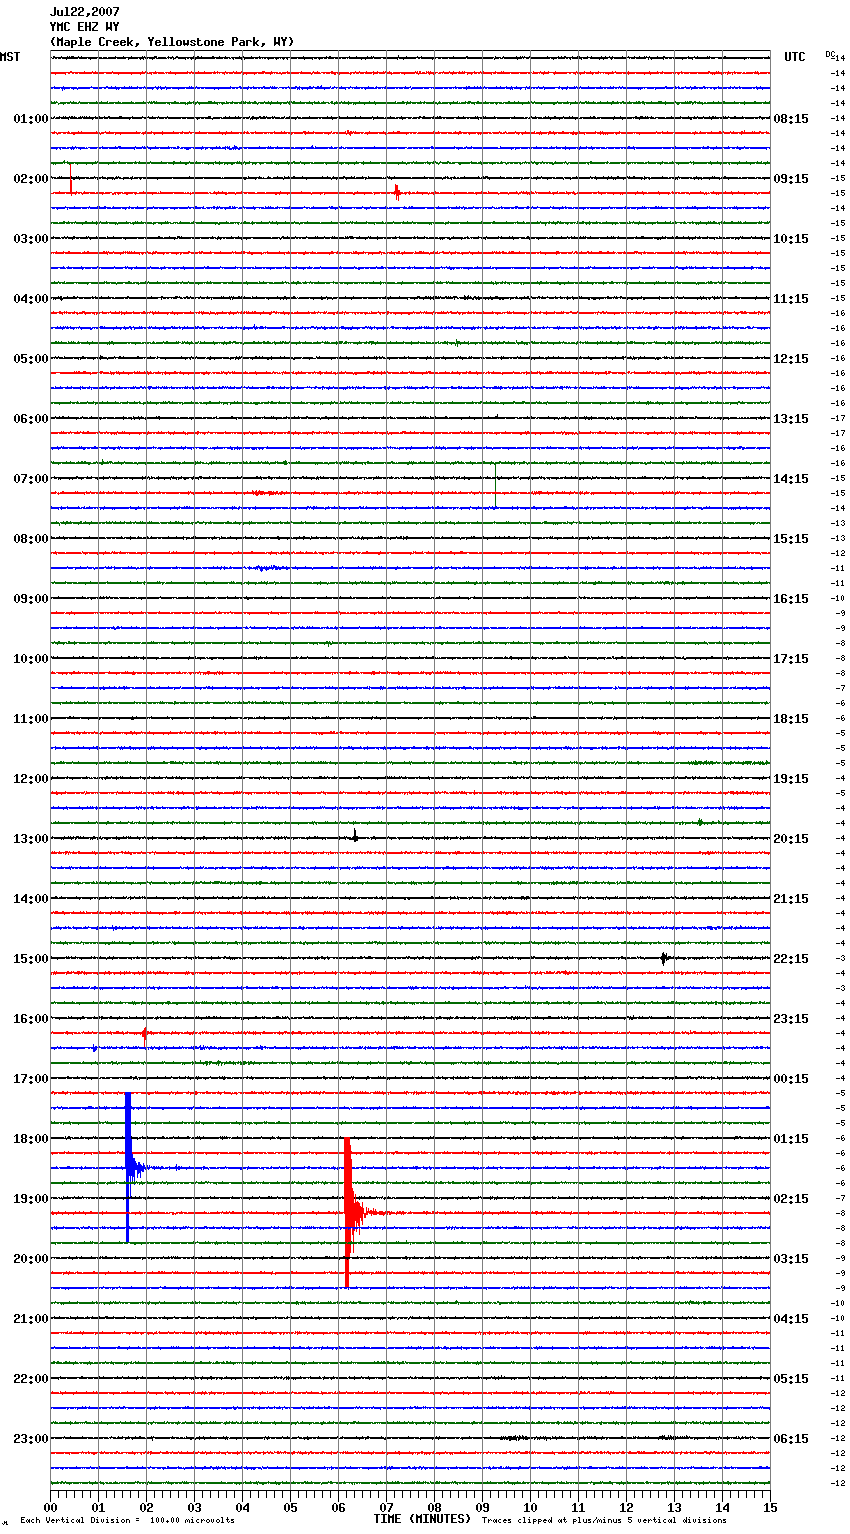Click the 00:15 UTC time label
Viewport: 850px width, 1534px height.
791,1079
